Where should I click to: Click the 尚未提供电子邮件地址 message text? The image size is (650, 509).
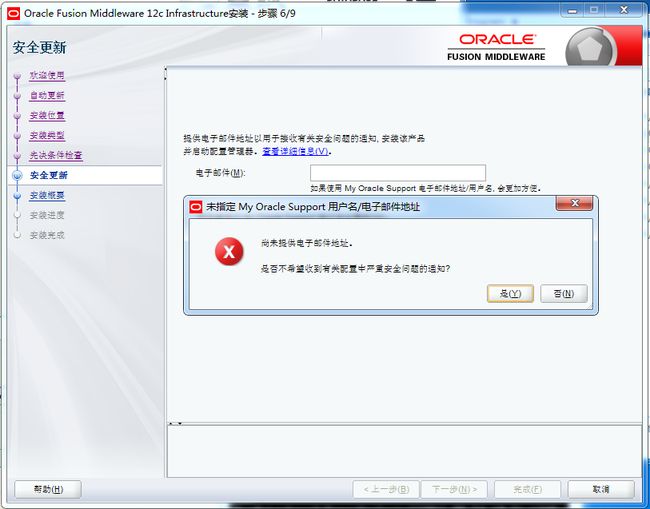click(x=307, y=243)
